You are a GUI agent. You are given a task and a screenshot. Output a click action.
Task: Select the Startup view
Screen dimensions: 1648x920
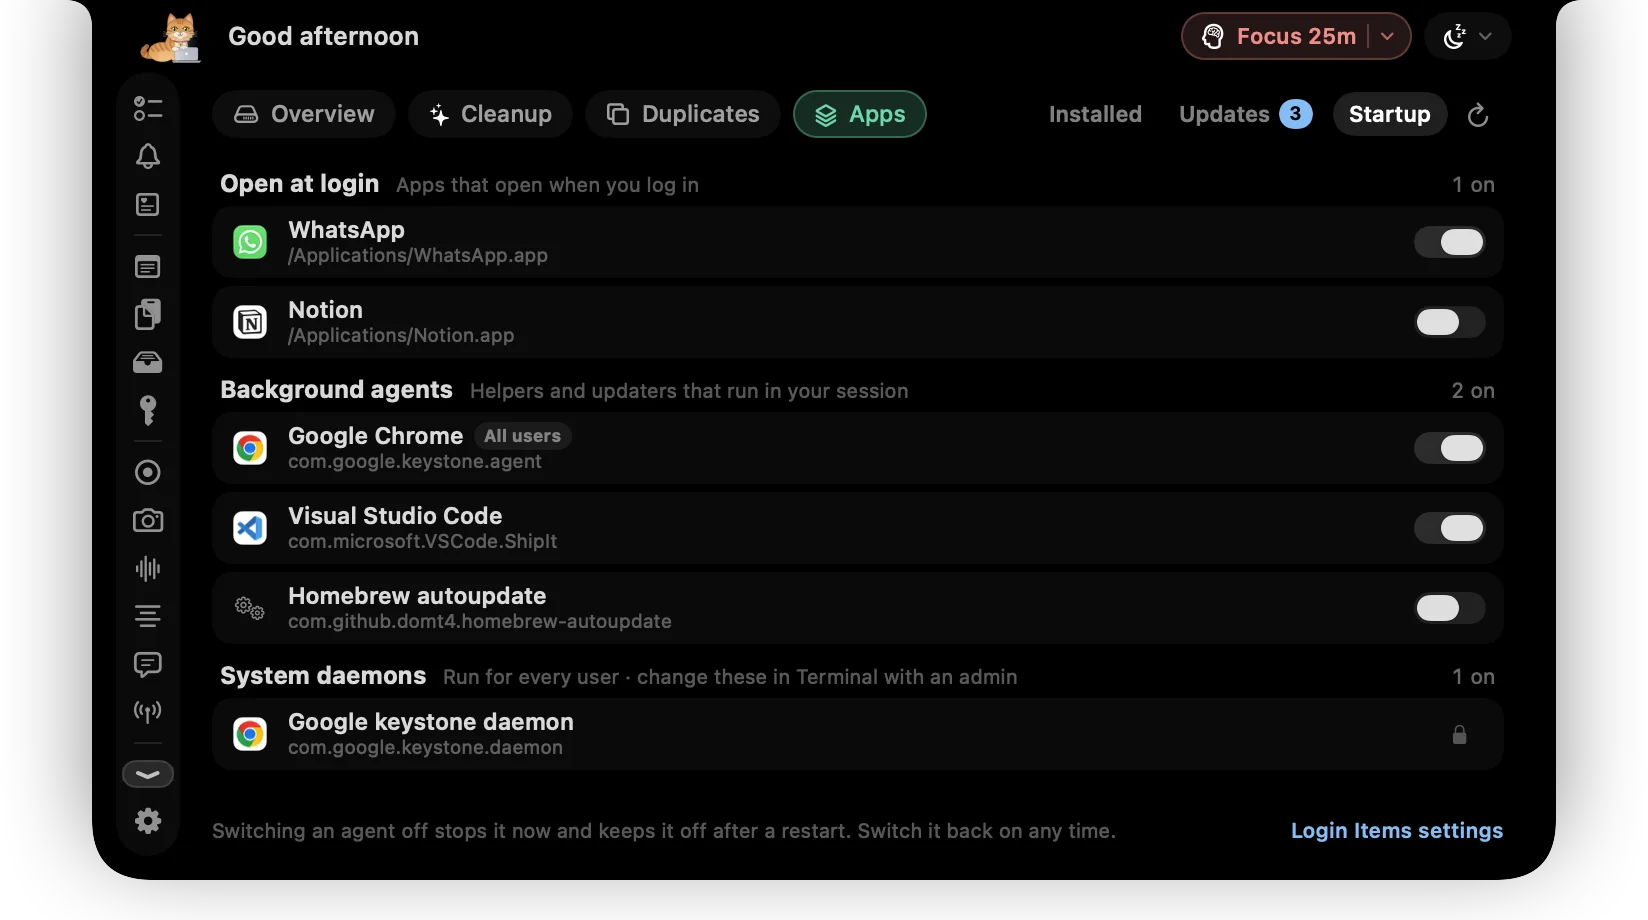click(x=1390, y=114)
